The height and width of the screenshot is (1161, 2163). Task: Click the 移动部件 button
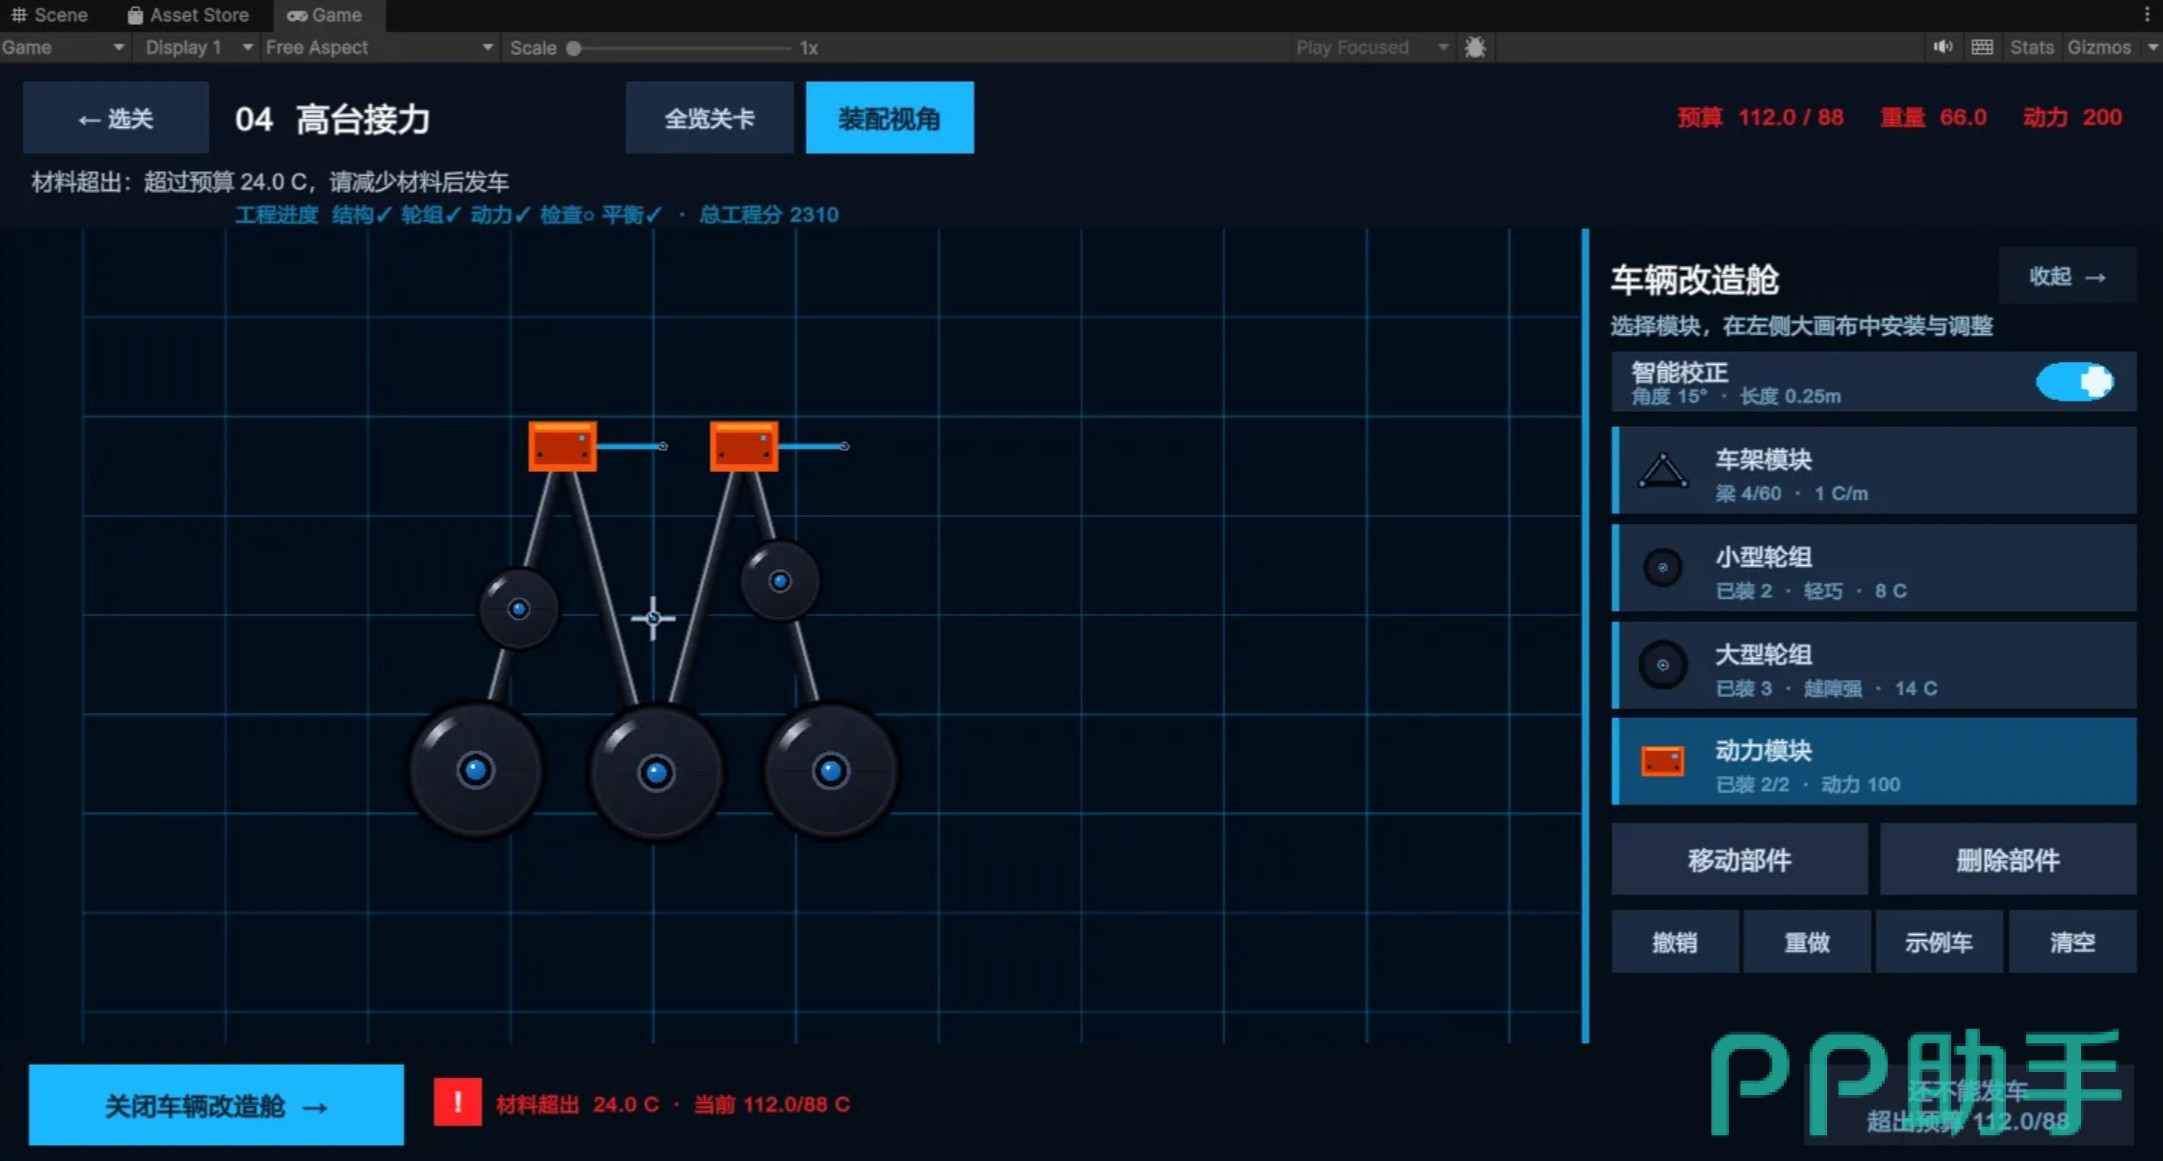click(x=1739, y=859)
